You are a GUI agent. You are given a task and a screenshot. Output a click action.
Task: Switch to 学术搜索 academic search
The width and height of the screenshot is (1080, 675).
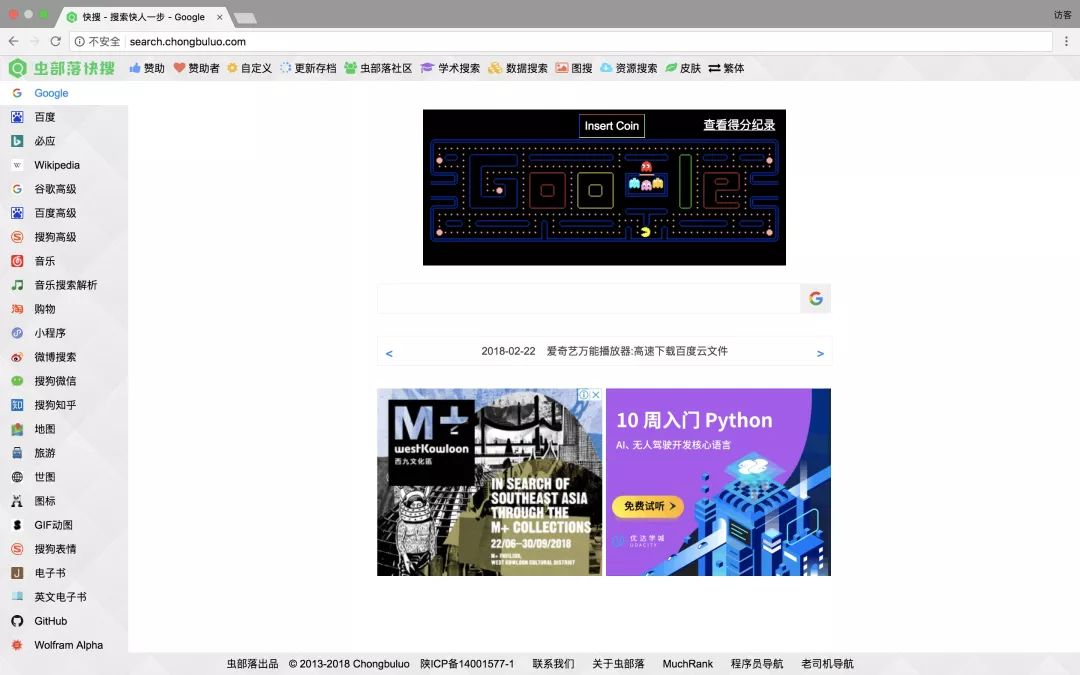450,68
